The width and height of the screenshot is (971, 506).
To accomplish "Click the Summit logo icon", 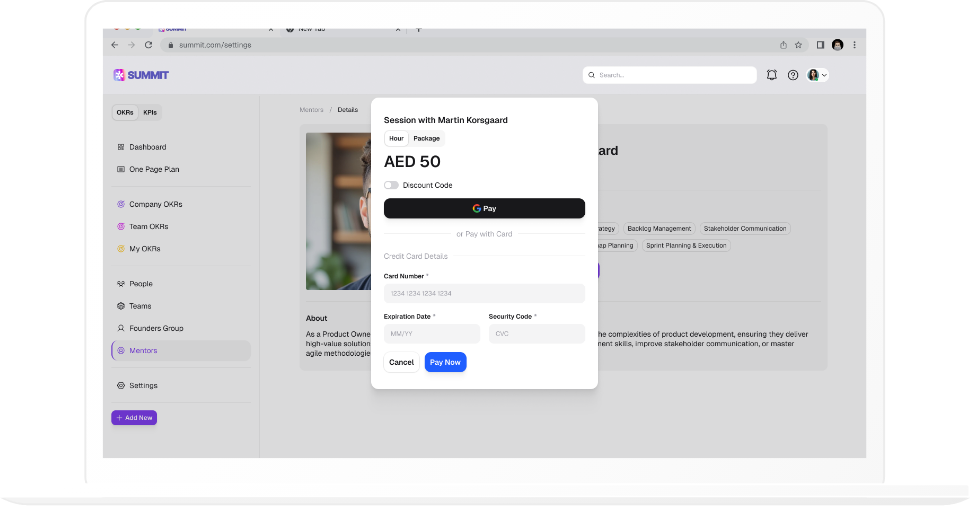I will tap(119, 75).
